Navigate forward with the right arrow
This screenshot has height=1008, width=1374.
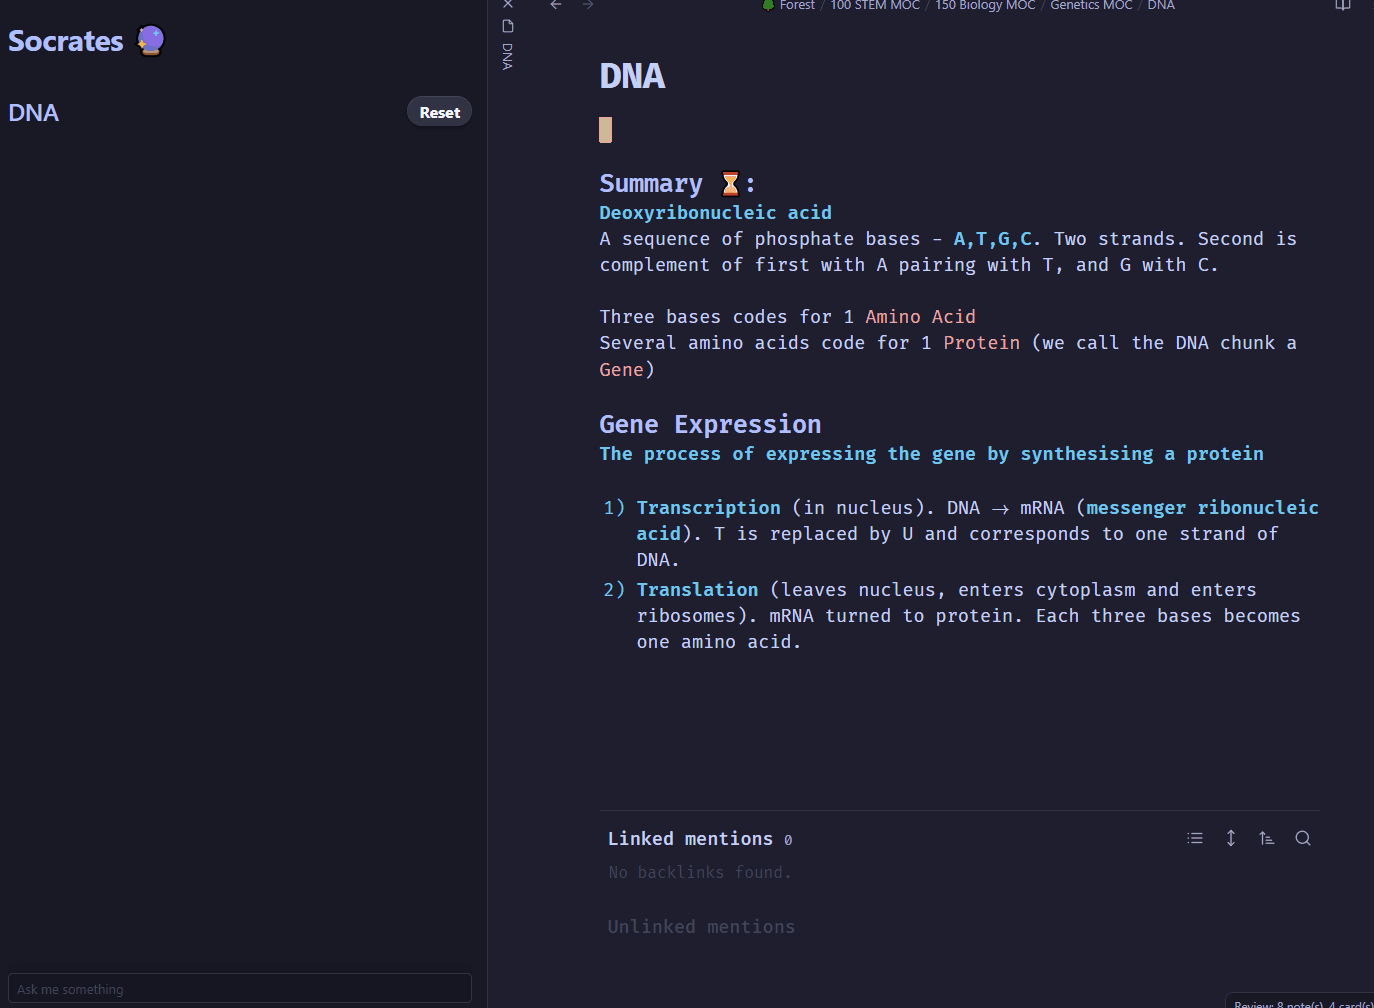(x=588, y=5)
